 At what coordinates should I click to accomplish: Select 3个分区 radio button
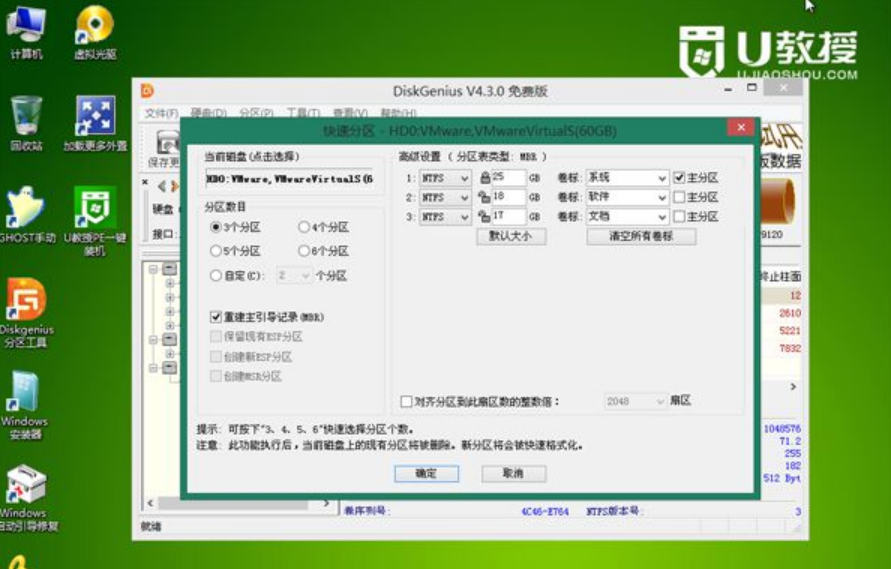coord(215,227)
